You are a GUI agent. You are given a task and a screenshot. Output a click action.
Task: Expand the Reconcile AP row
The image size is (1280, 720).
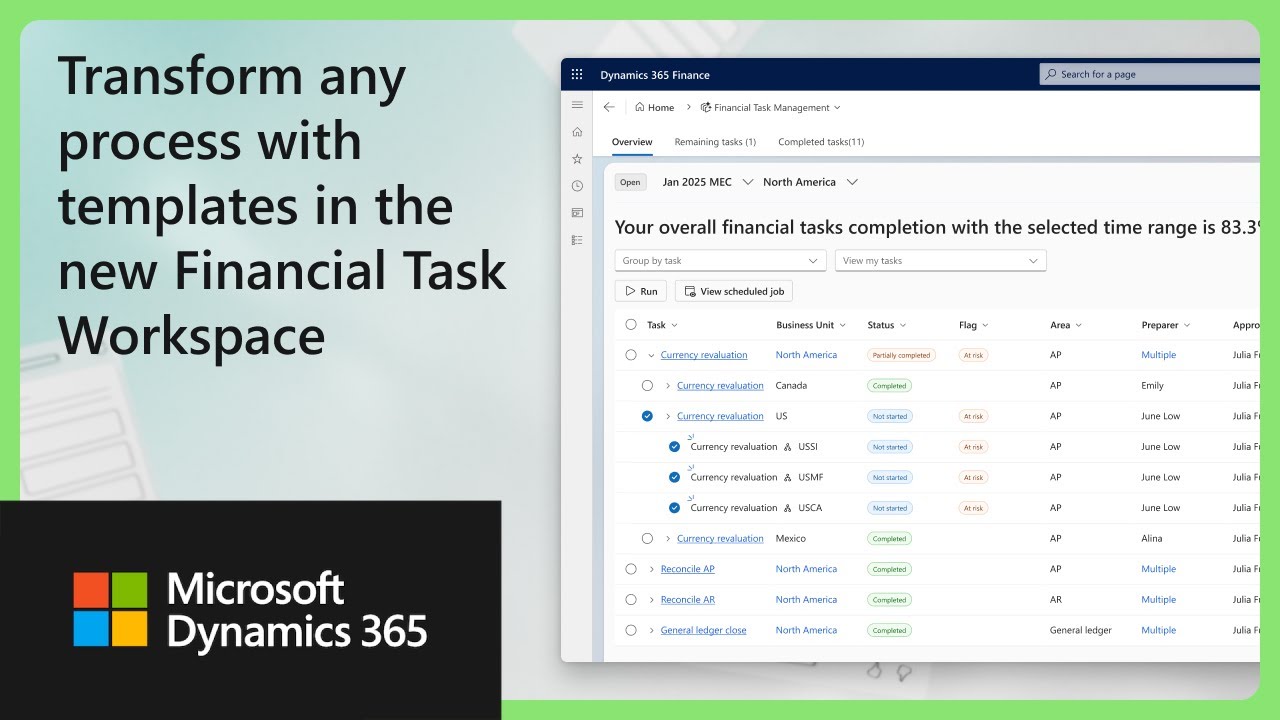652,569
